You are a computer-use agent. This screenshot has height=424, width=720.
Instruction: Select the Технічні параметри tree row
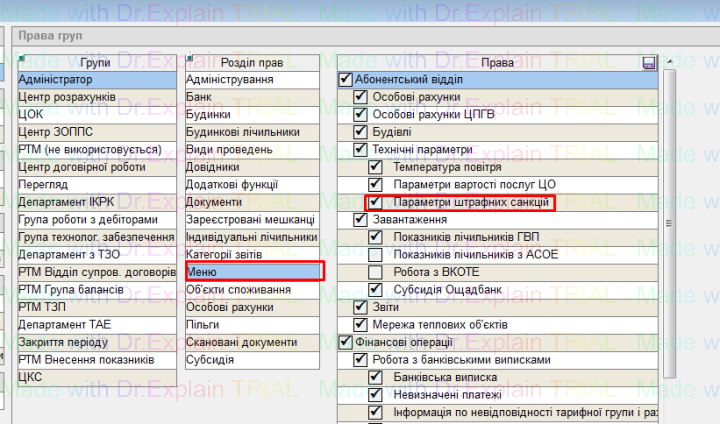[422, 150]
